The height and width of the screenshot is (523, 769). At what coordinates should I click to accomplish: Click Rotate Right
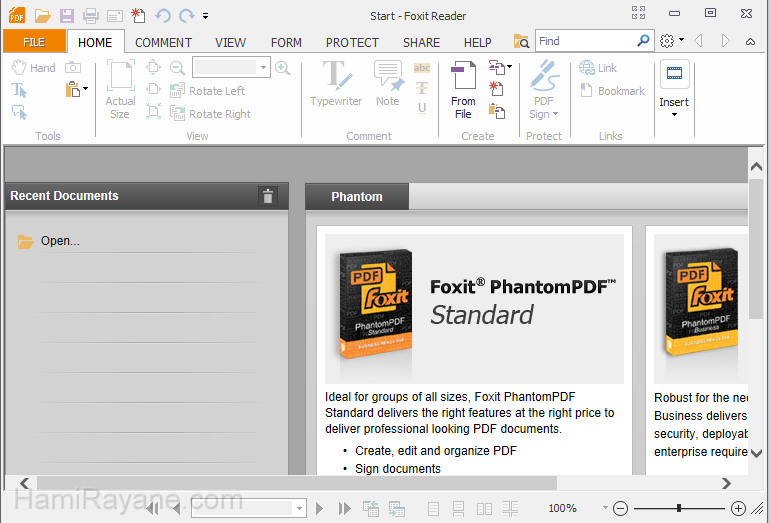pos(210,114)
